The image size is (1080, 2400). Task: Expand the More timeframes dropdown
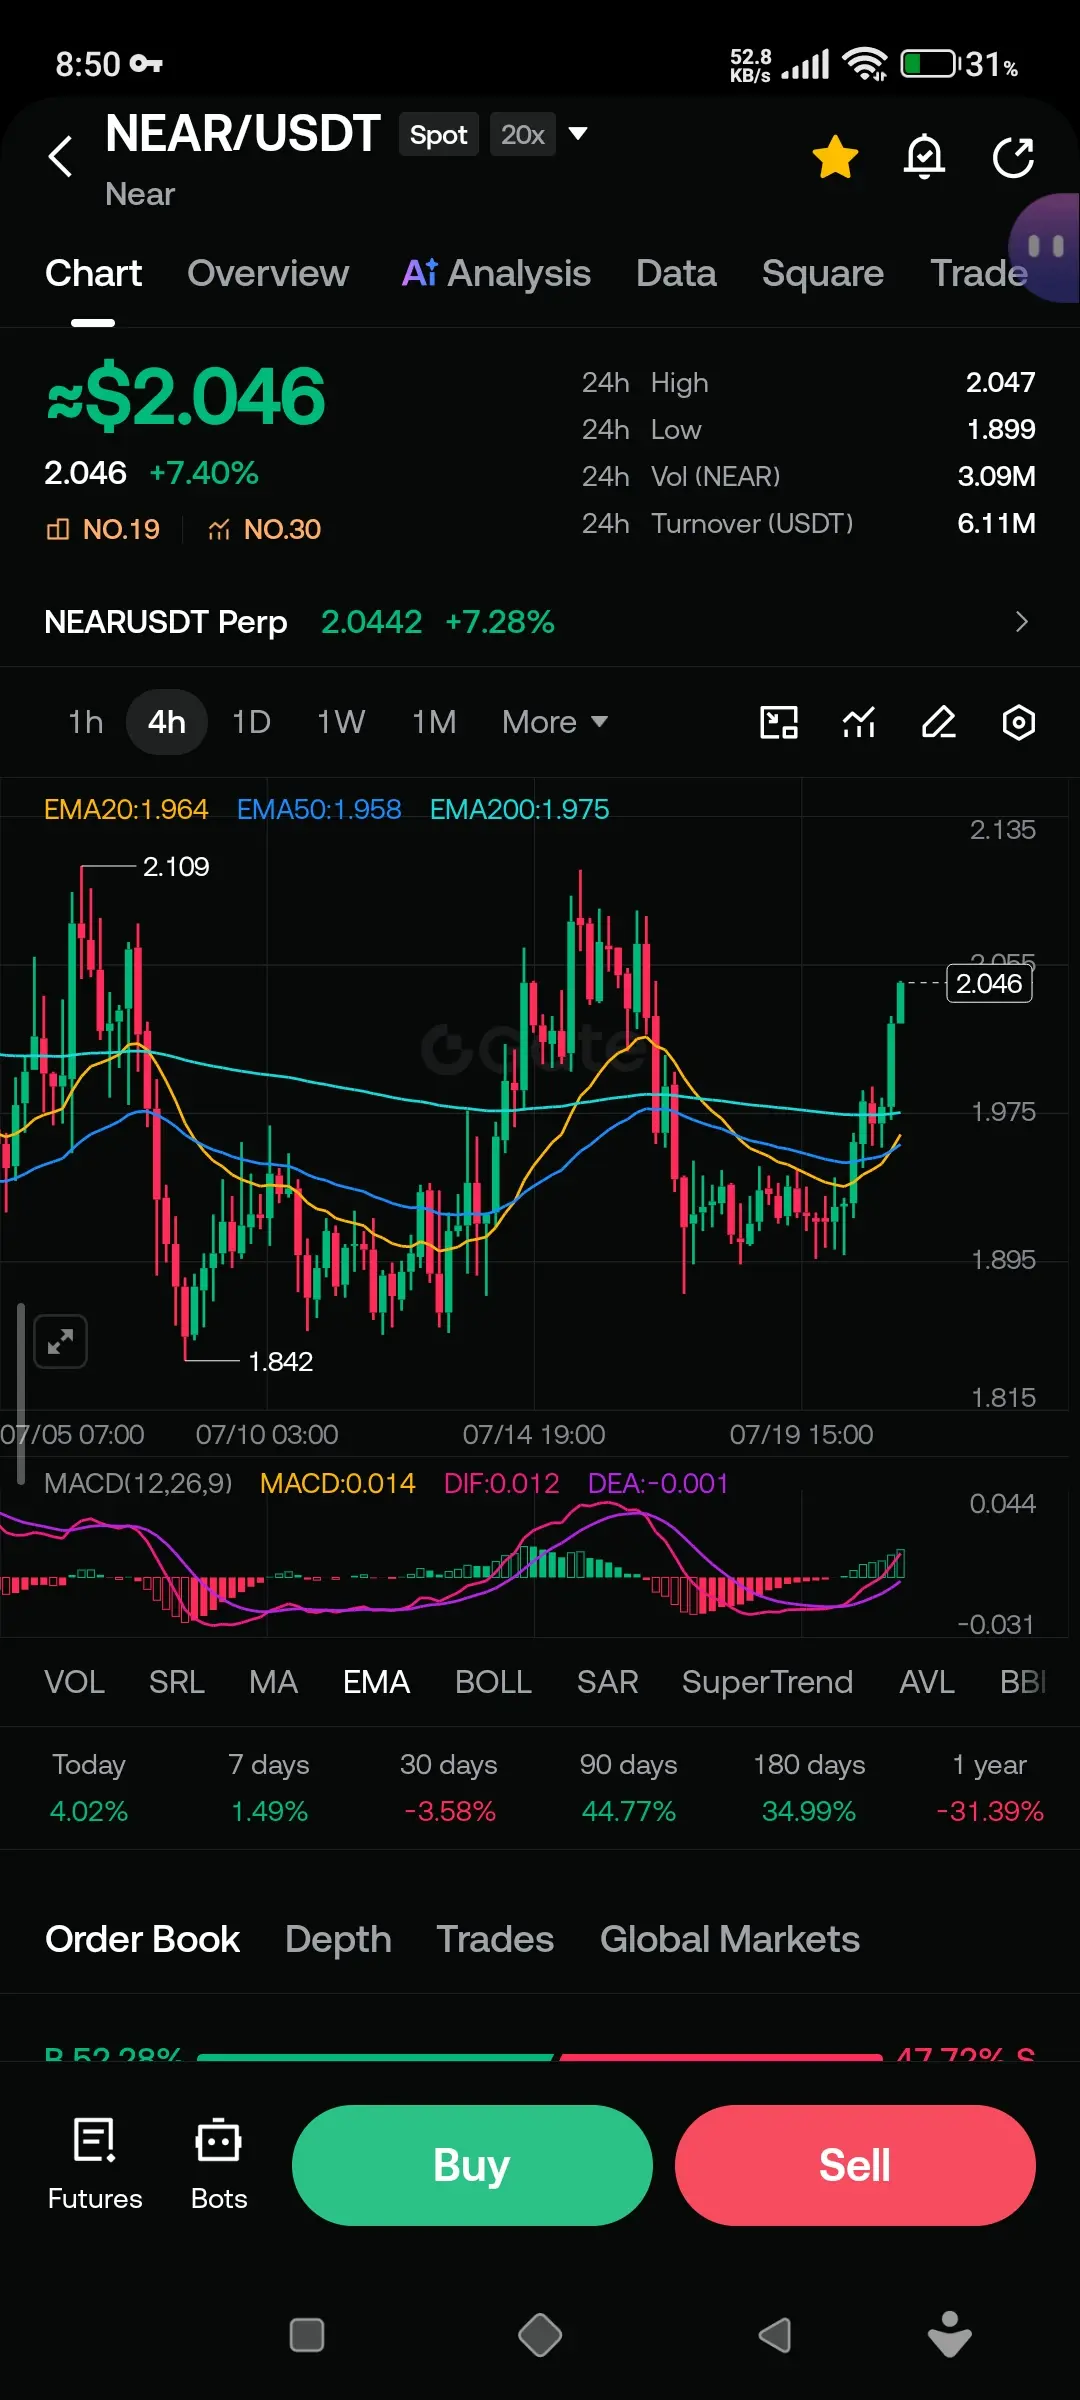pyautogui.click(x=555, y=722)
